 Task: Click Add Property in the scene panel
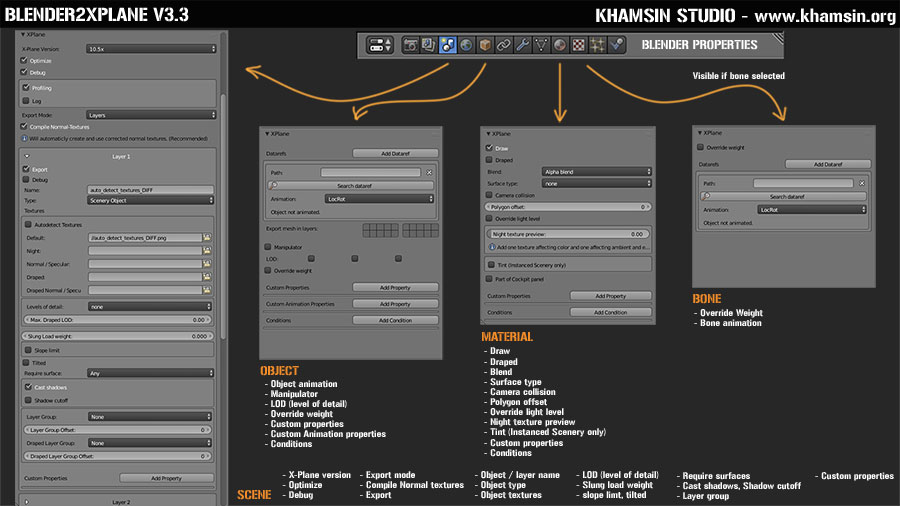166,478
